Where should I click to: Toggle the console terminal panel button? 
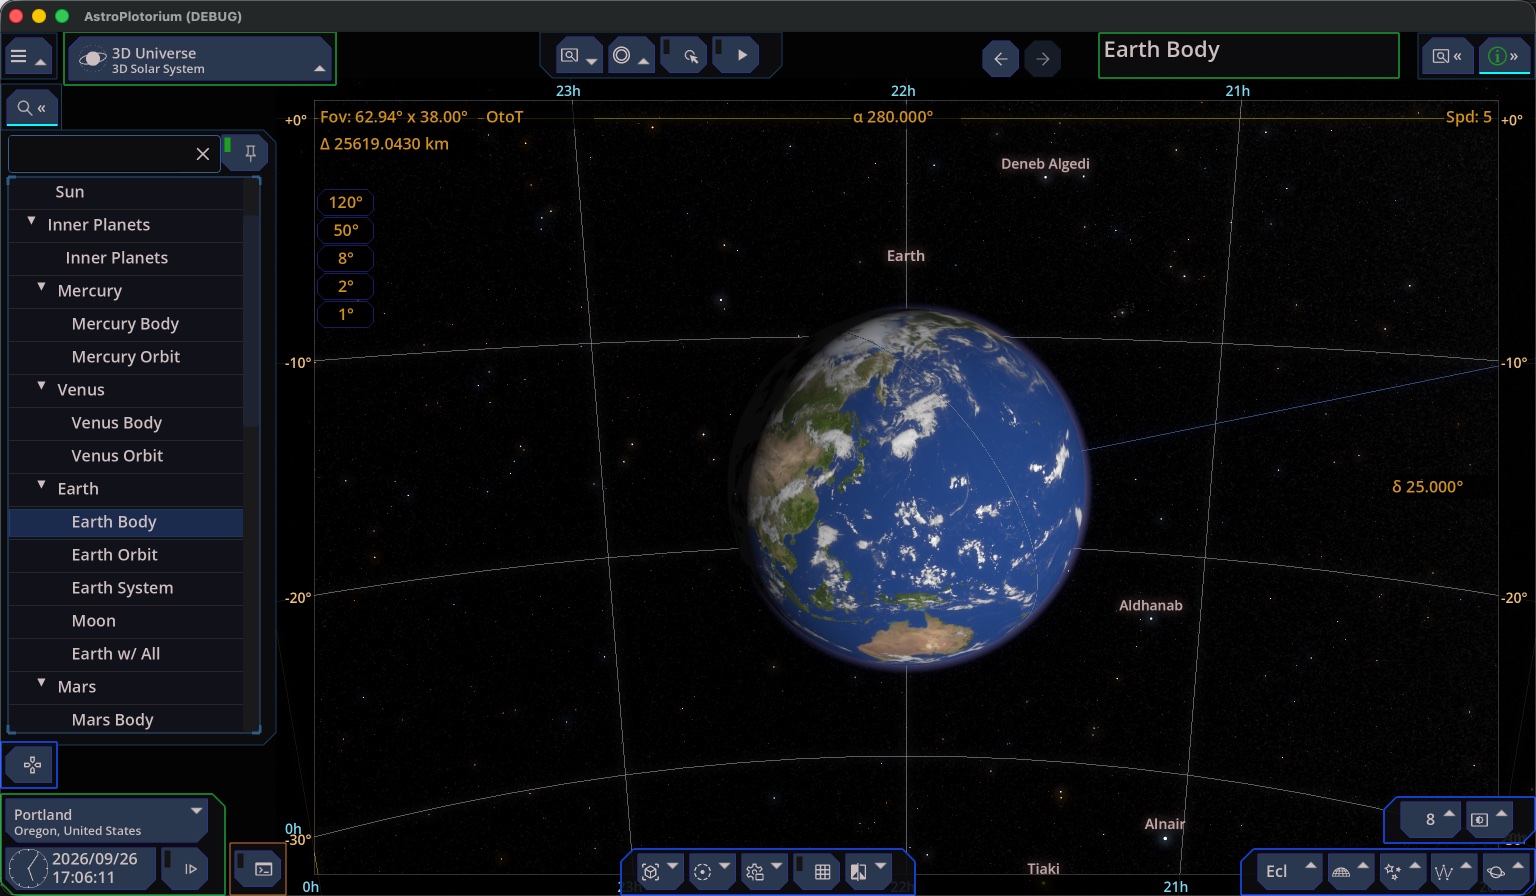[x=258, y=868]
